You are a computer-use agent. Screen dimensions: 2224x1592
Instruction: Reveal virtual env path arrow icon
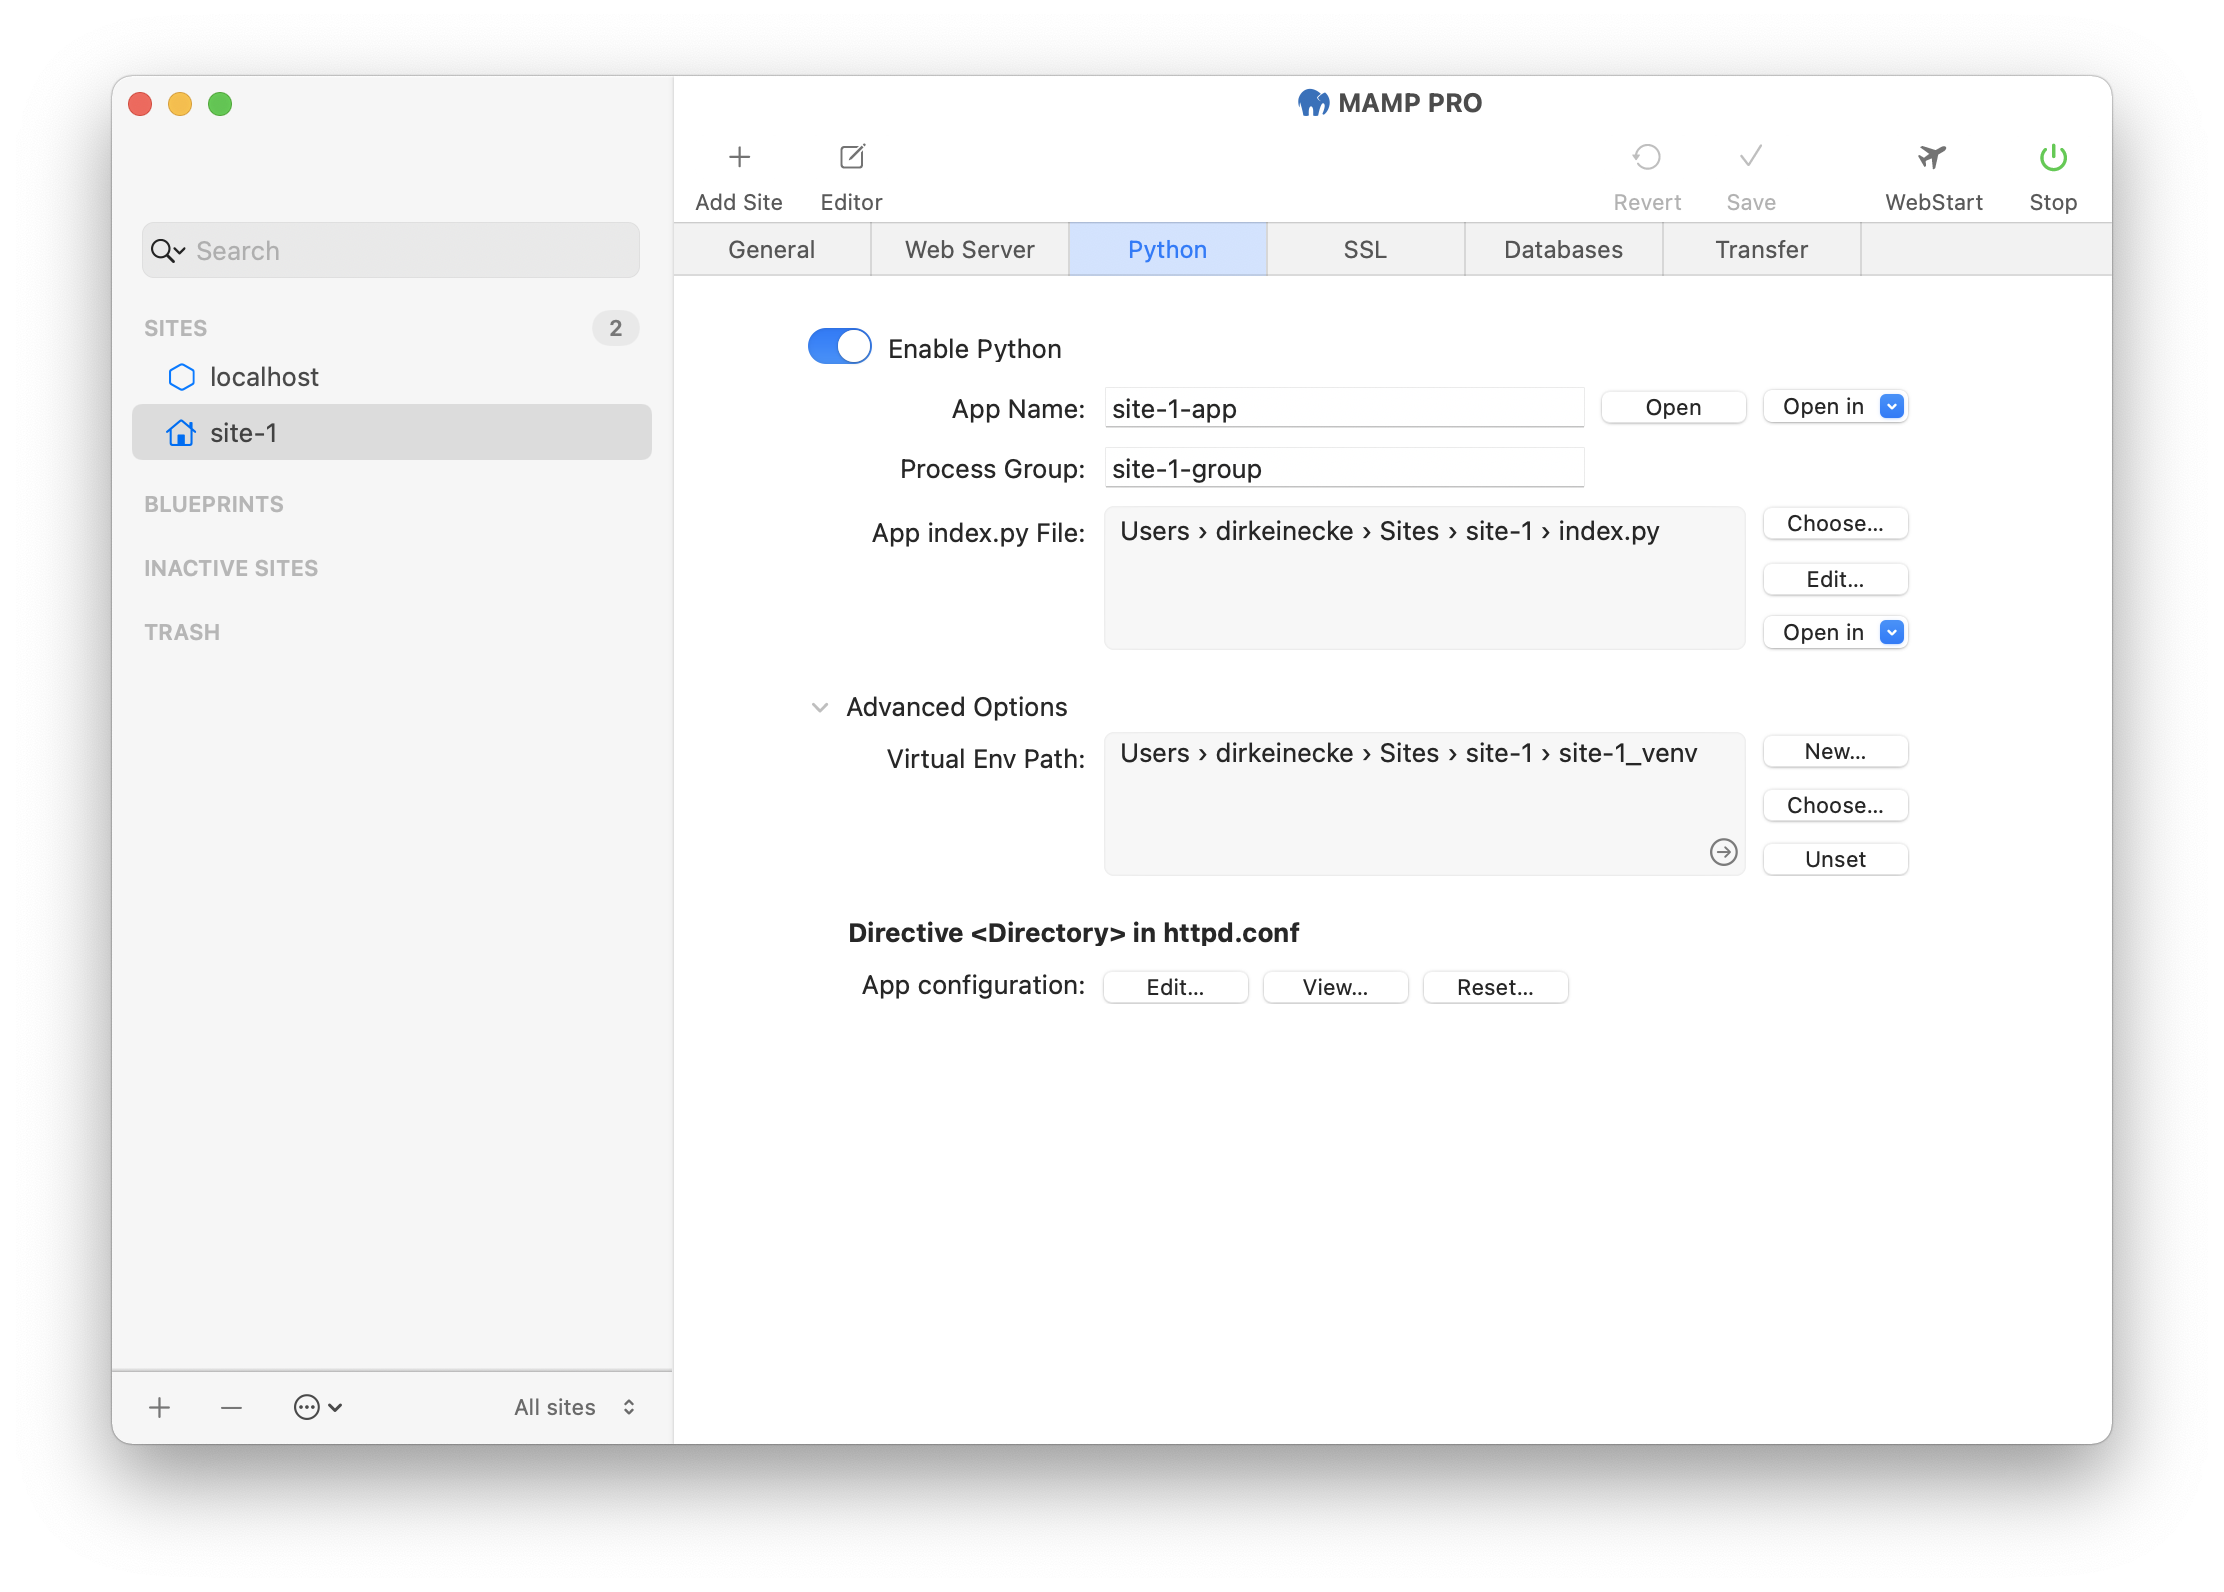[1723, 852]
